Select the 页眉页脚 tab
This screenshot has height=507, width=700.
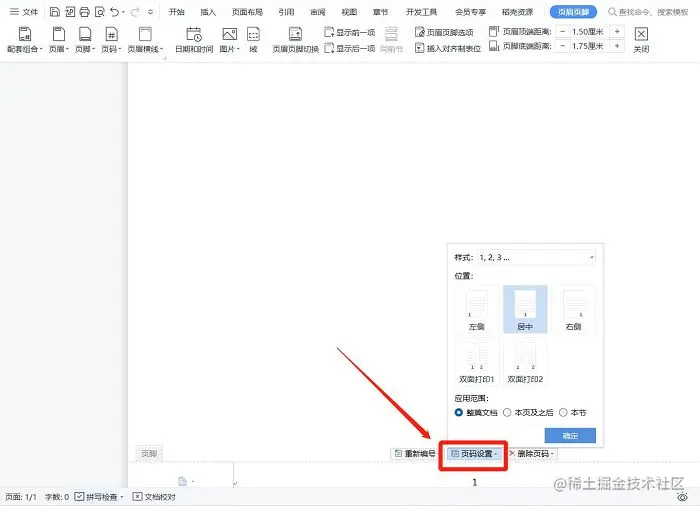click(573, 12)
